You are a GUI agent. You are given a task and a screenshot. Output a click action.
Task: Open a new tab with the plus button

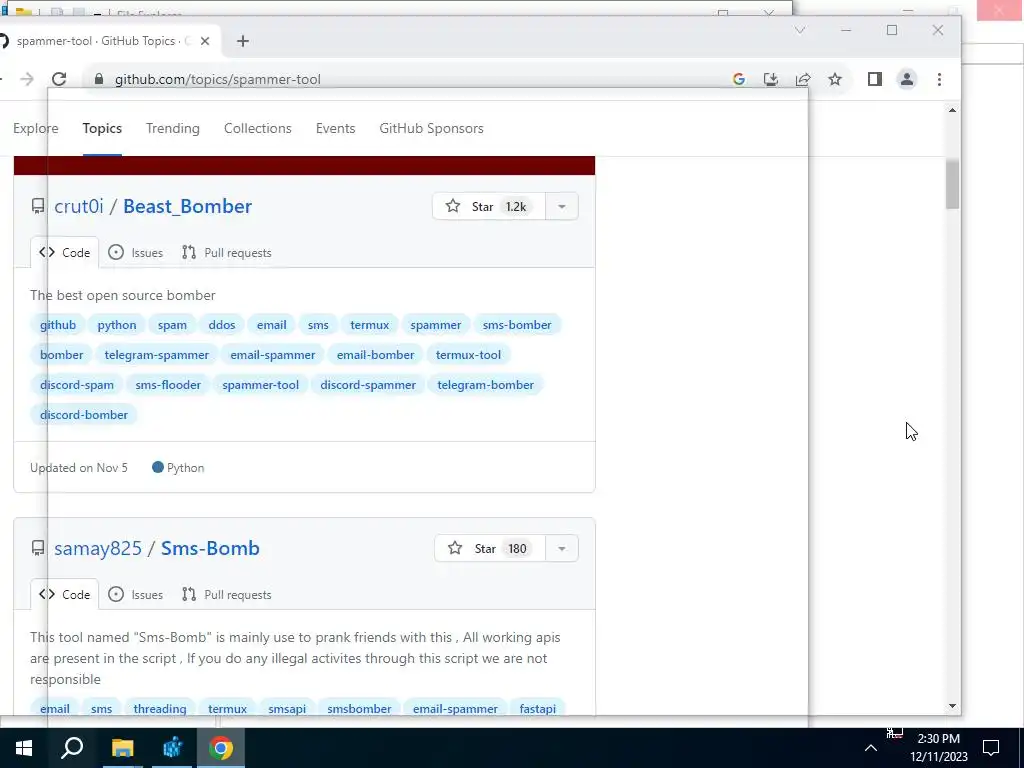(243, 41)
